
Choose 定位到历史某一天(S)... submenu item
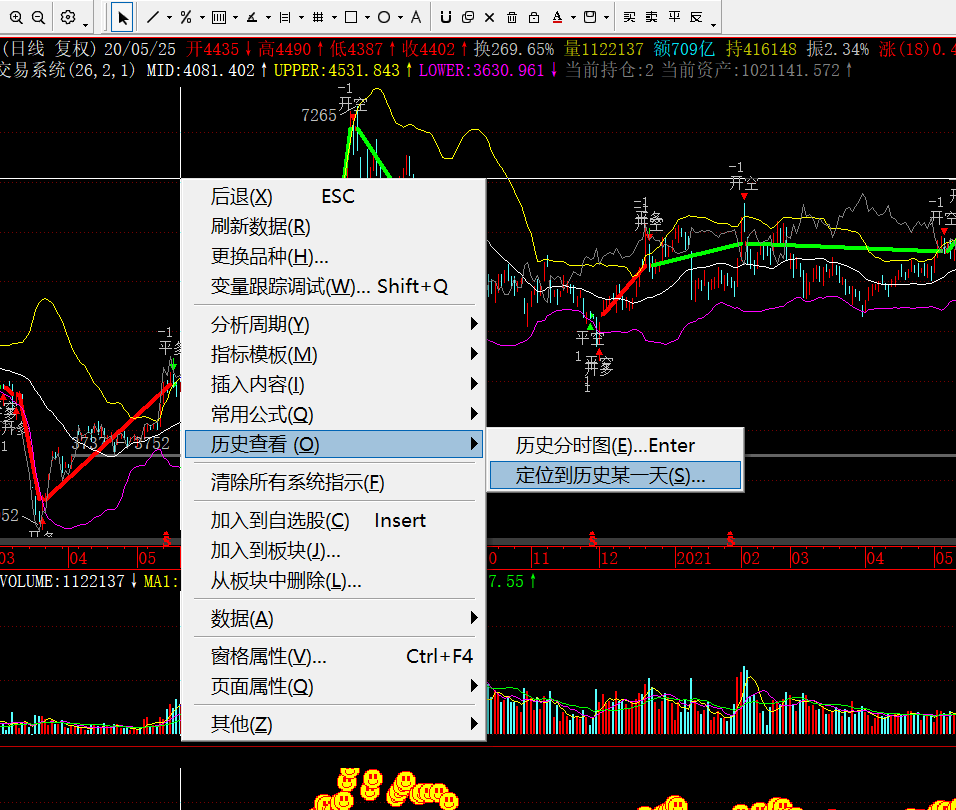click(x=615, y=475)
